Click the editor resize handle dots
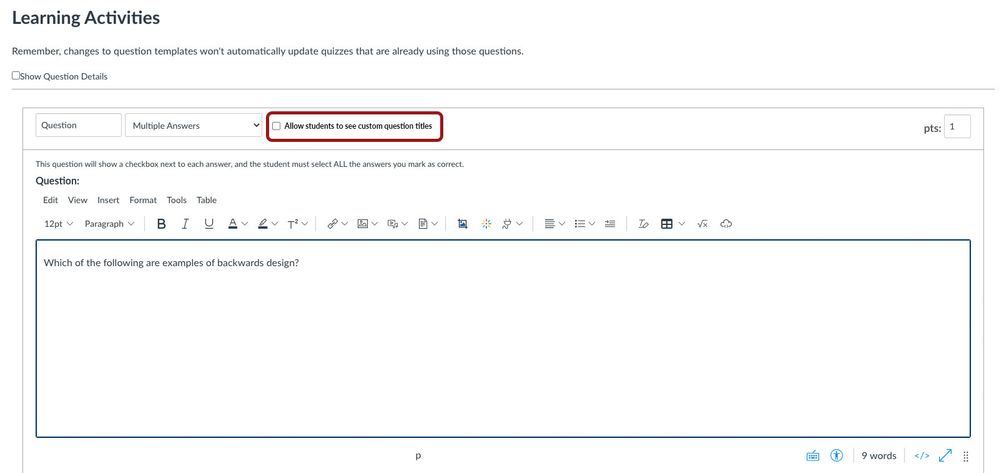The width and height of the screenshot is (999, 473). tap(966, 456)
